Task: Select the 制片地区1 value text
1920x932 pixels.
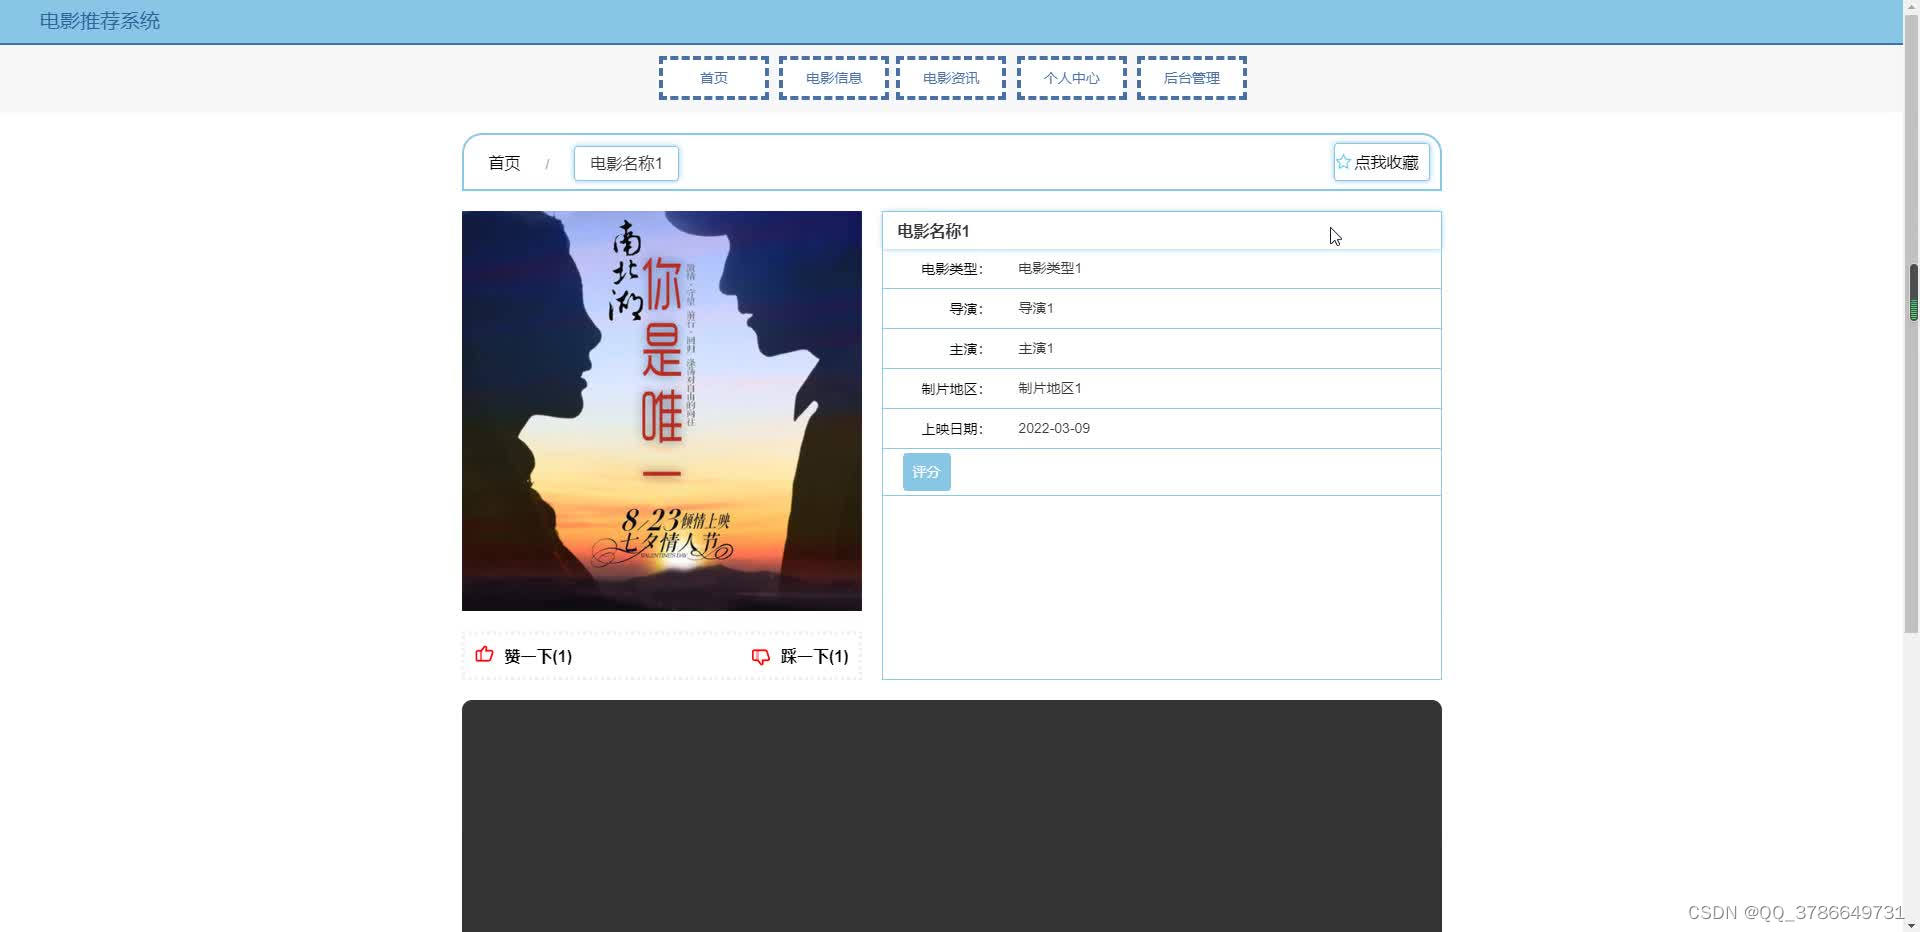Action: tap(1050, 388)
